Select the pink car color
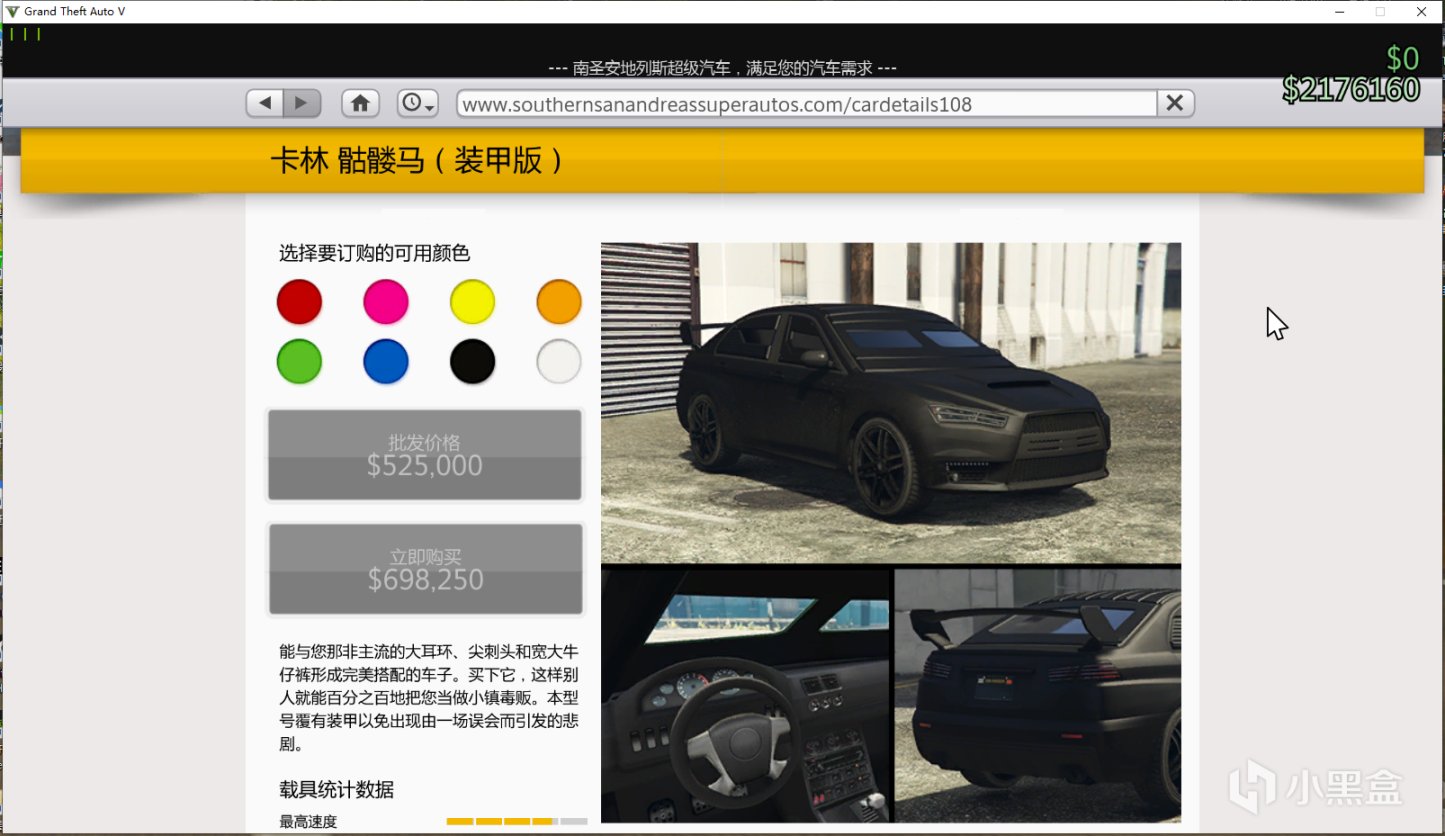The image size is (1445, 836). (386, 302)
